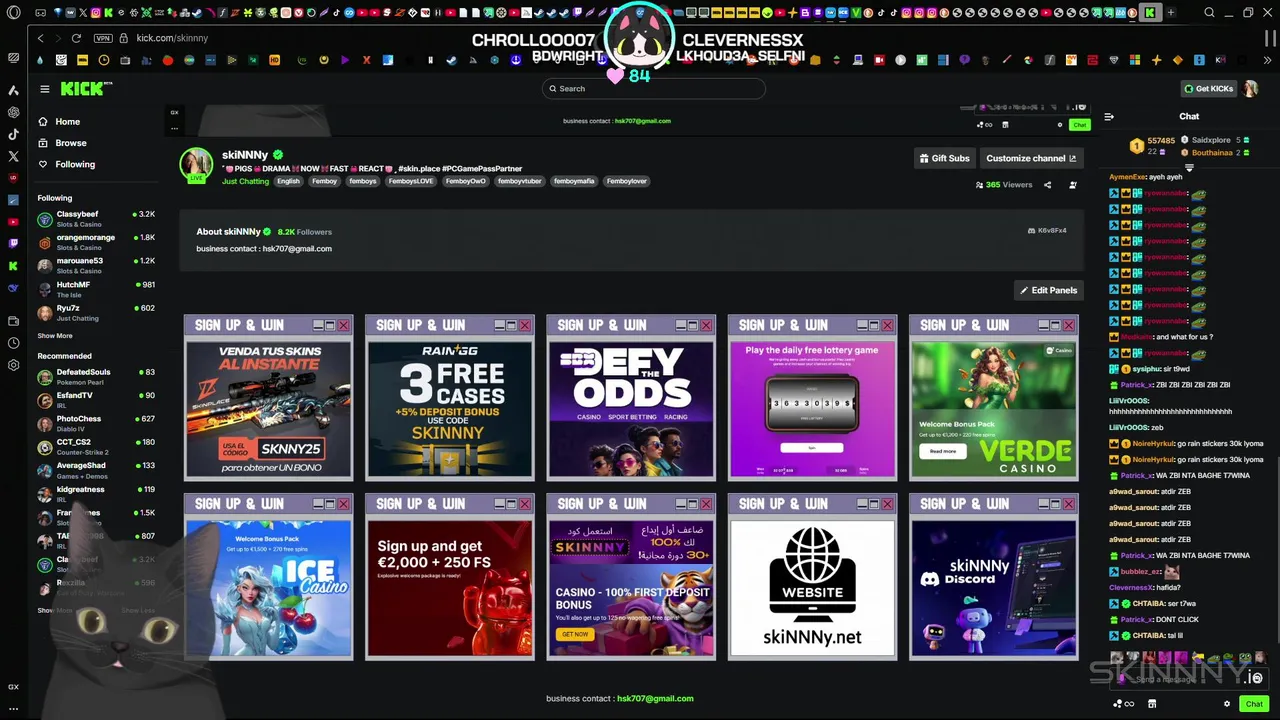The width and height of the screenshot is (1280, 720).
Task: Open the Verde Casino panel
Action: pos(994,398)
